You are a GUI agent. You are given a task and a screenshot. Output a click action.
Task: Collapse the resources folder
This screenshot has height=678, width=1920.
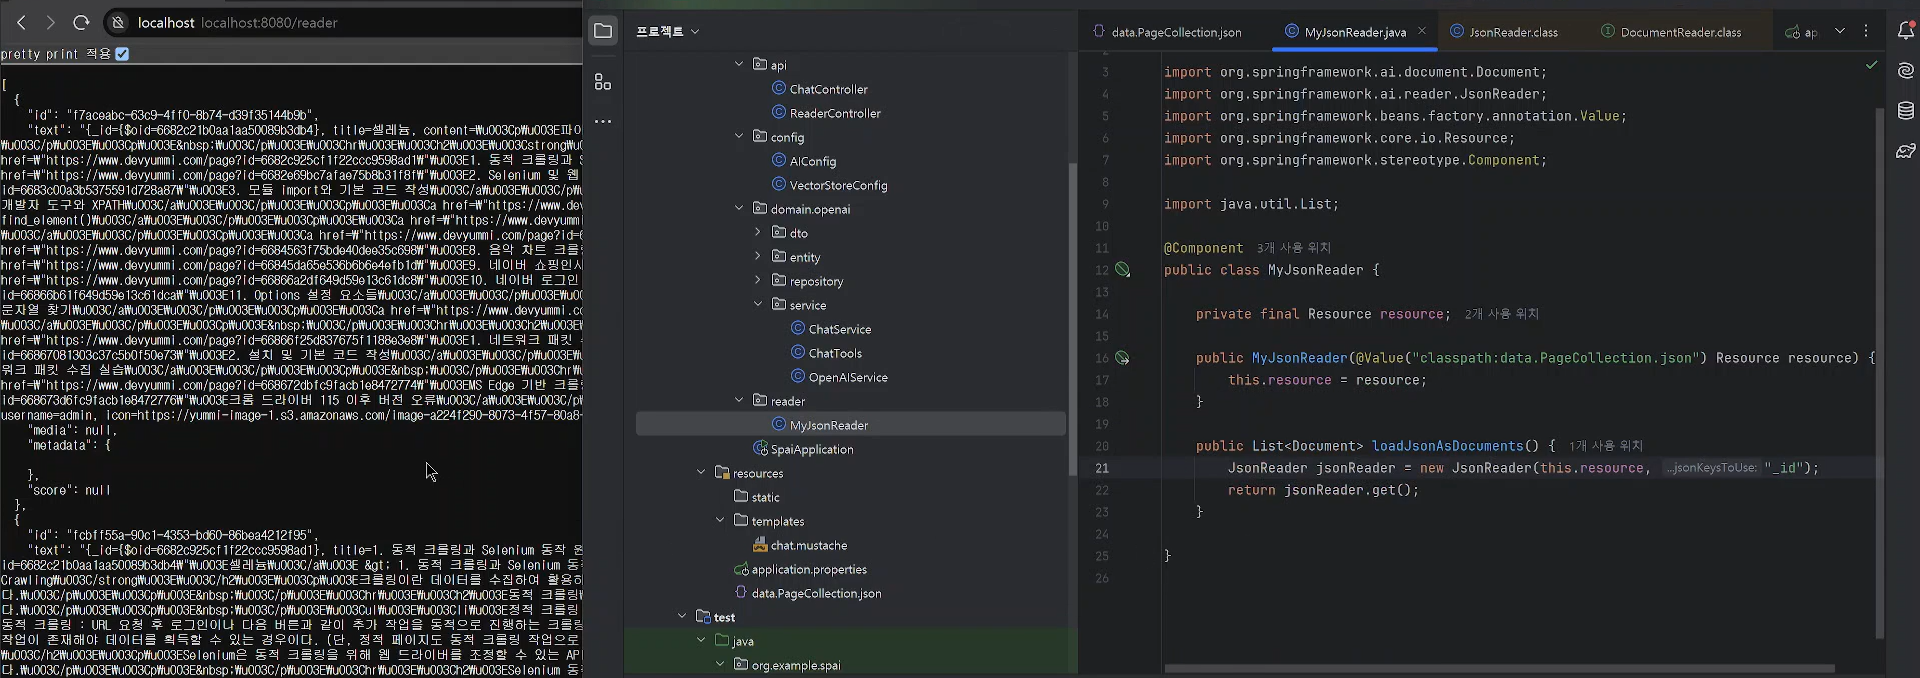(x=701, y=472)
